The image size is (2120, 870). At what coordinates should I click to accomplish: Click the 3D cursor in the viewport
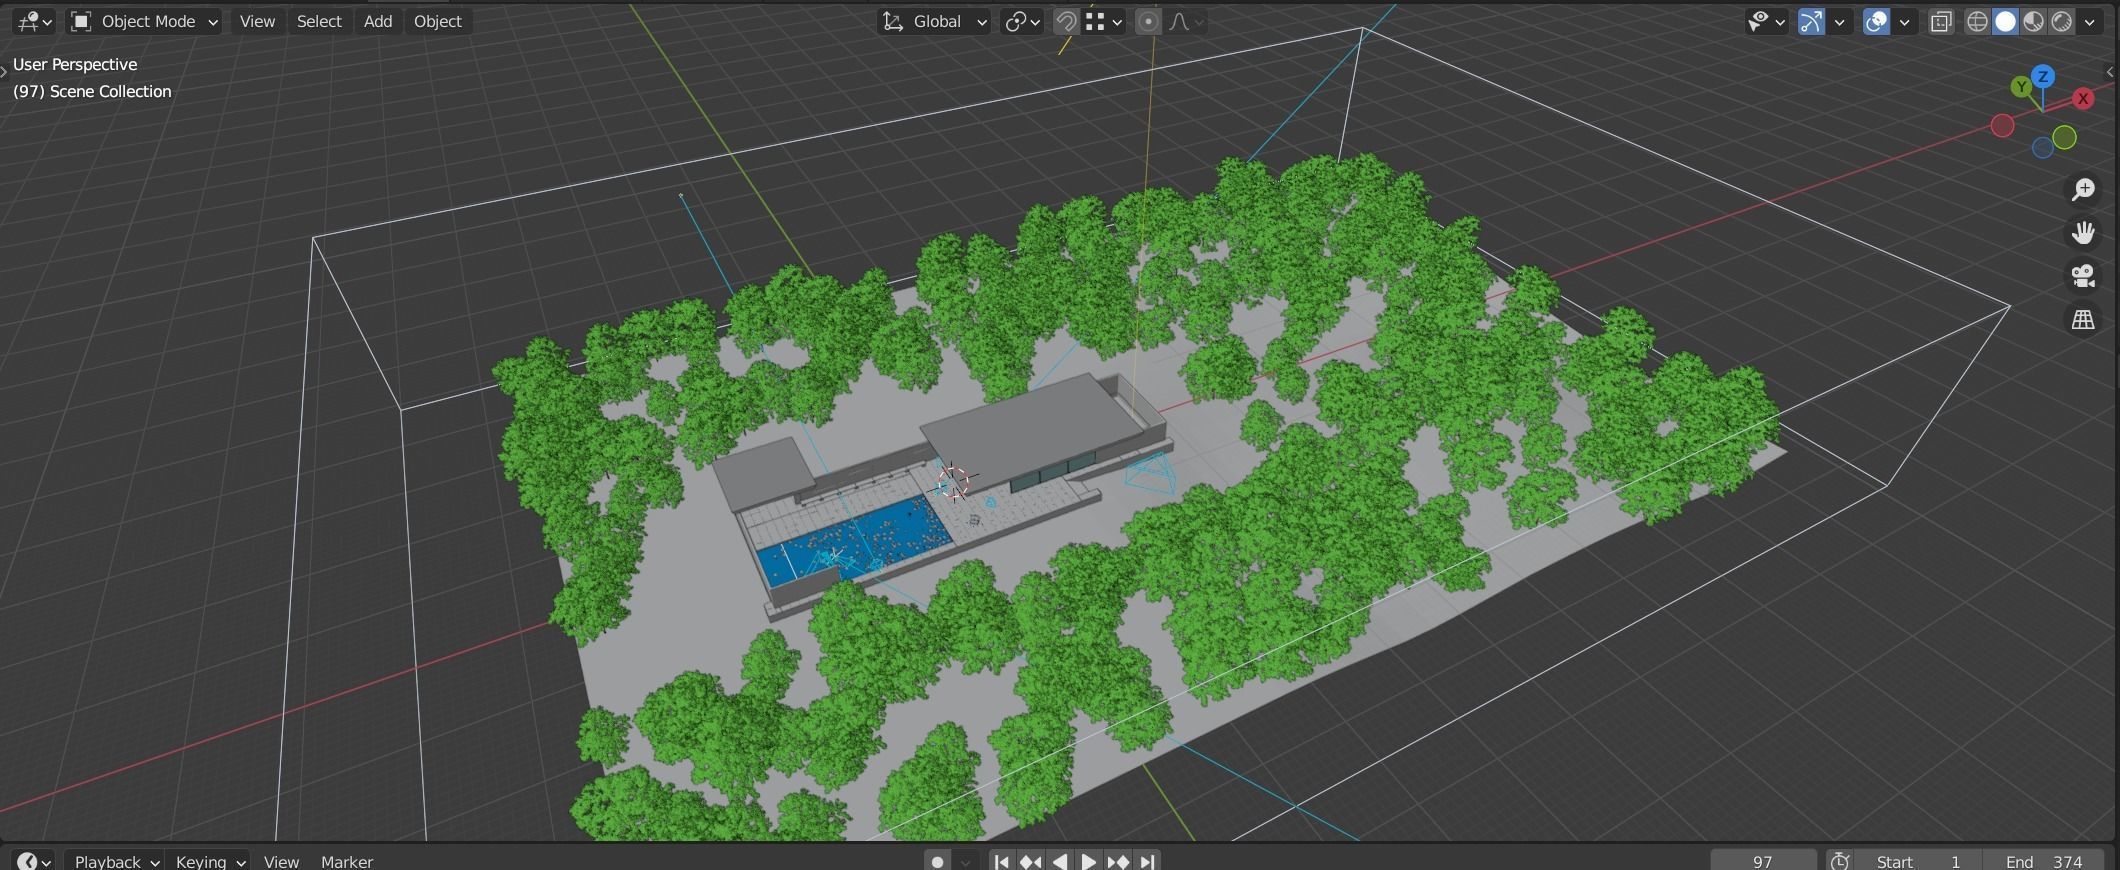(954, 483)
